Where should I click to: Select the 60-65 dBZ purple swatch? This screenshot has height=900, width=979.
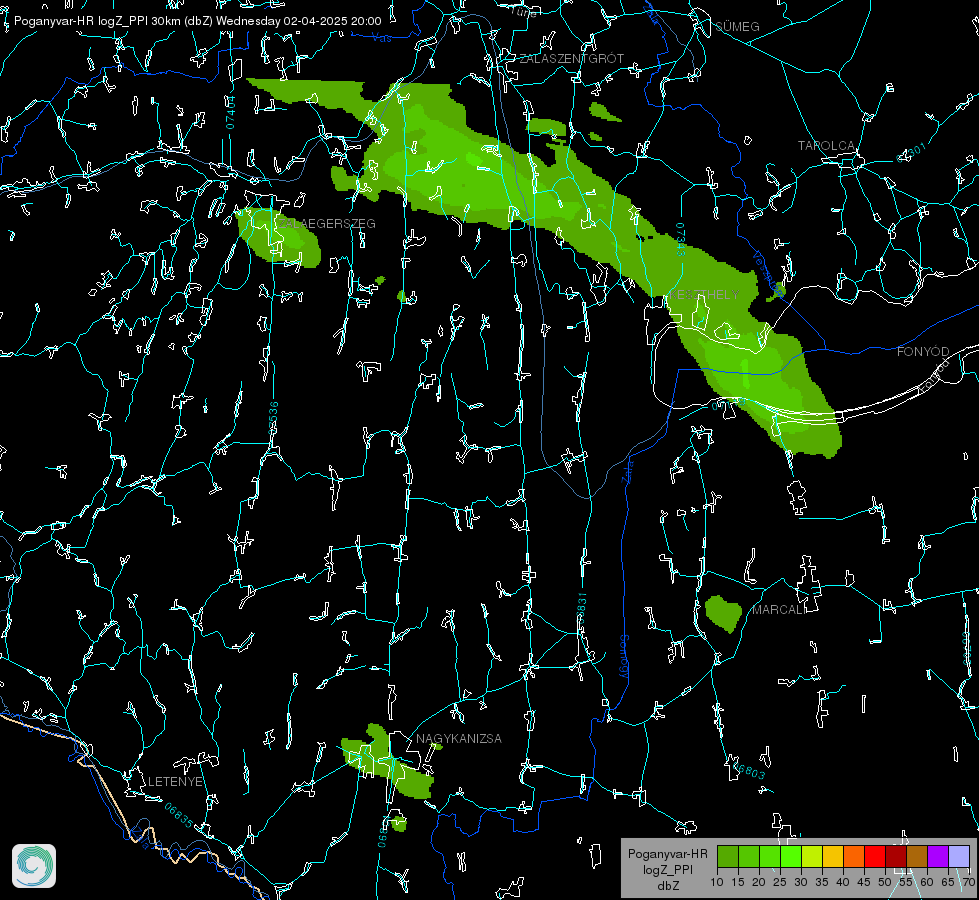[x=937, y=857]
